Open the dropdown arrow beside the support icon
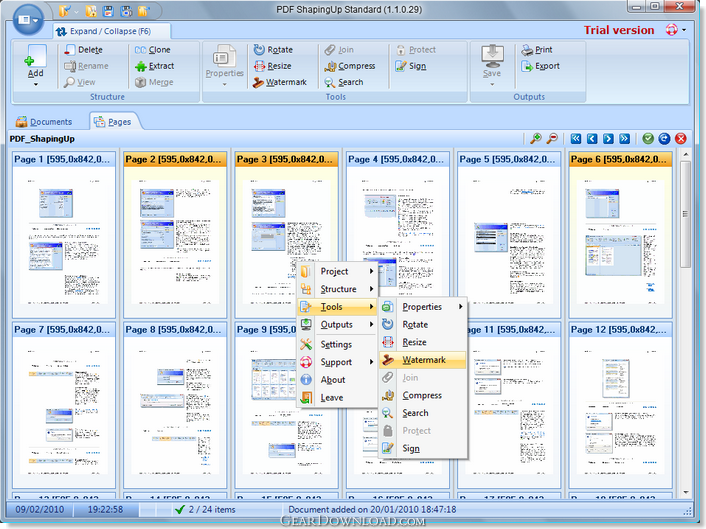Image resolution: width=706 pixels, height=529 pixels. point(684,30)
